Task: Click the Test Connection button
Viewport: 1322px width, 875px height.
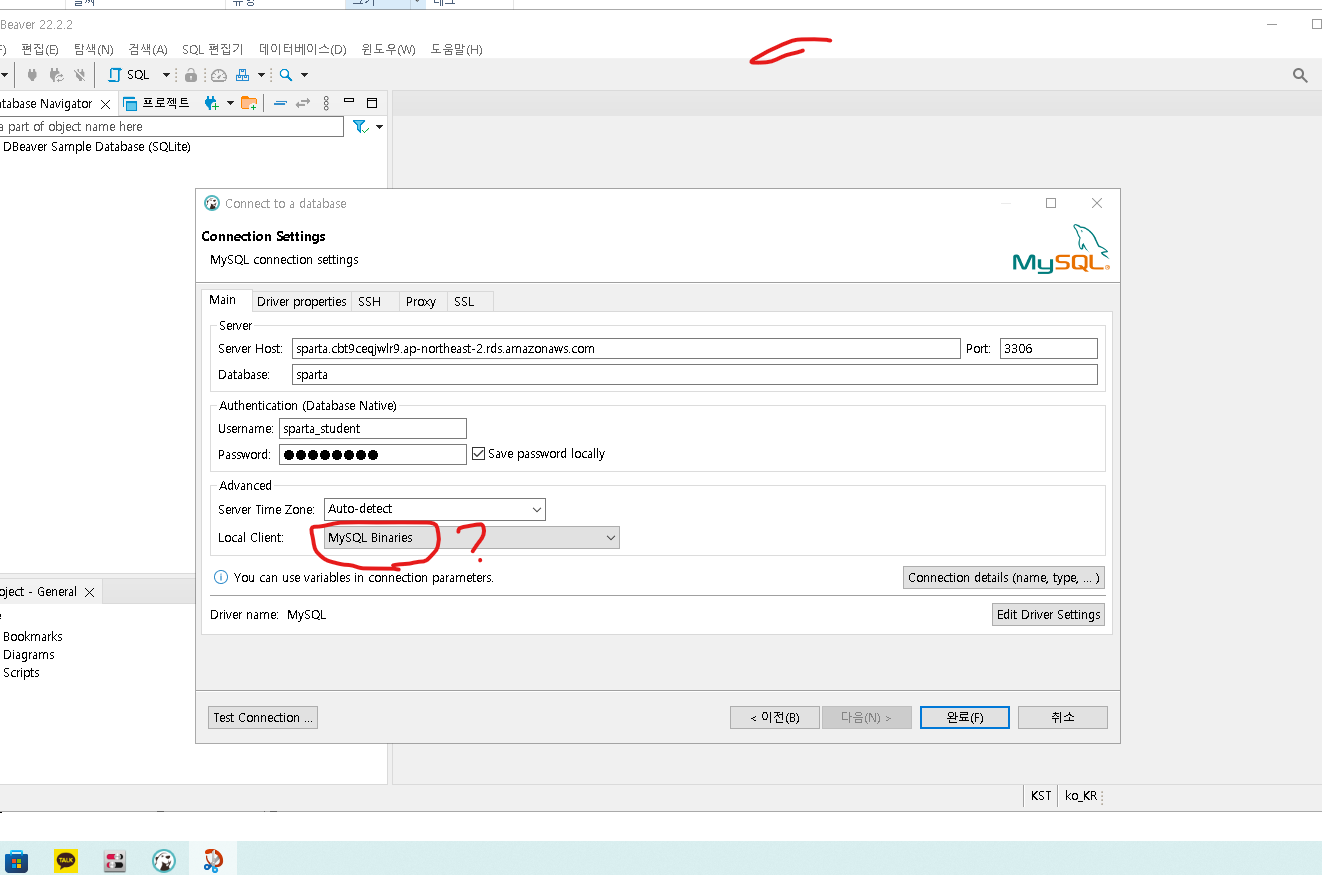Action: (x=263, y=718)
